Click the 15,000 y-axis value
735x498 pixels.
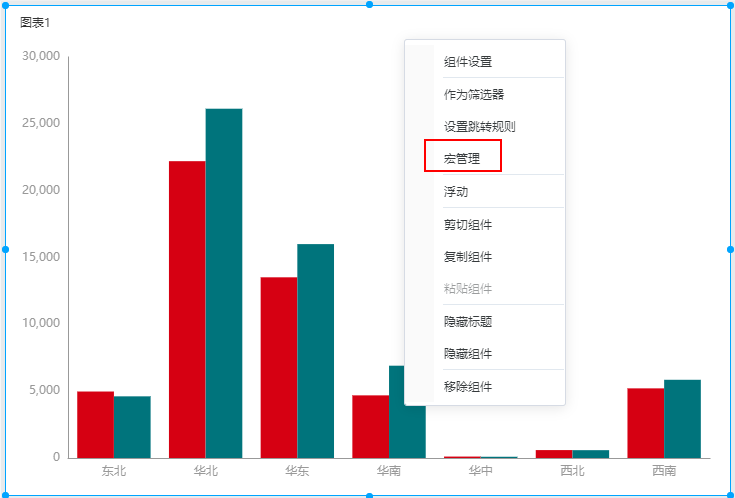tap(41, 257)
